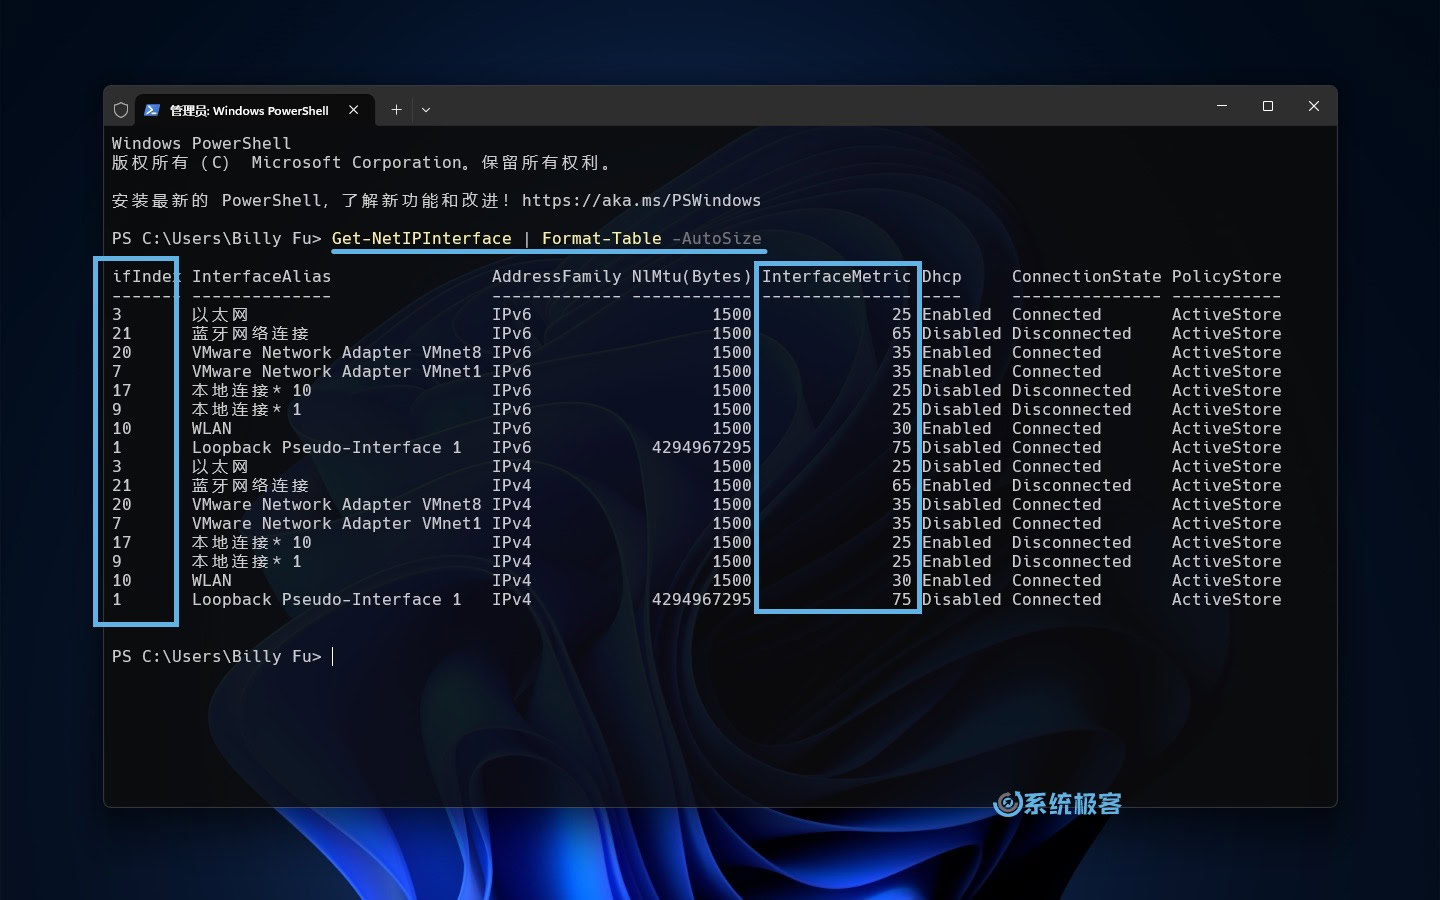Screen dimensions: 1440x900
Task: Open a new terminal tab
Action: pyautogui.click(x=396, y=110)
